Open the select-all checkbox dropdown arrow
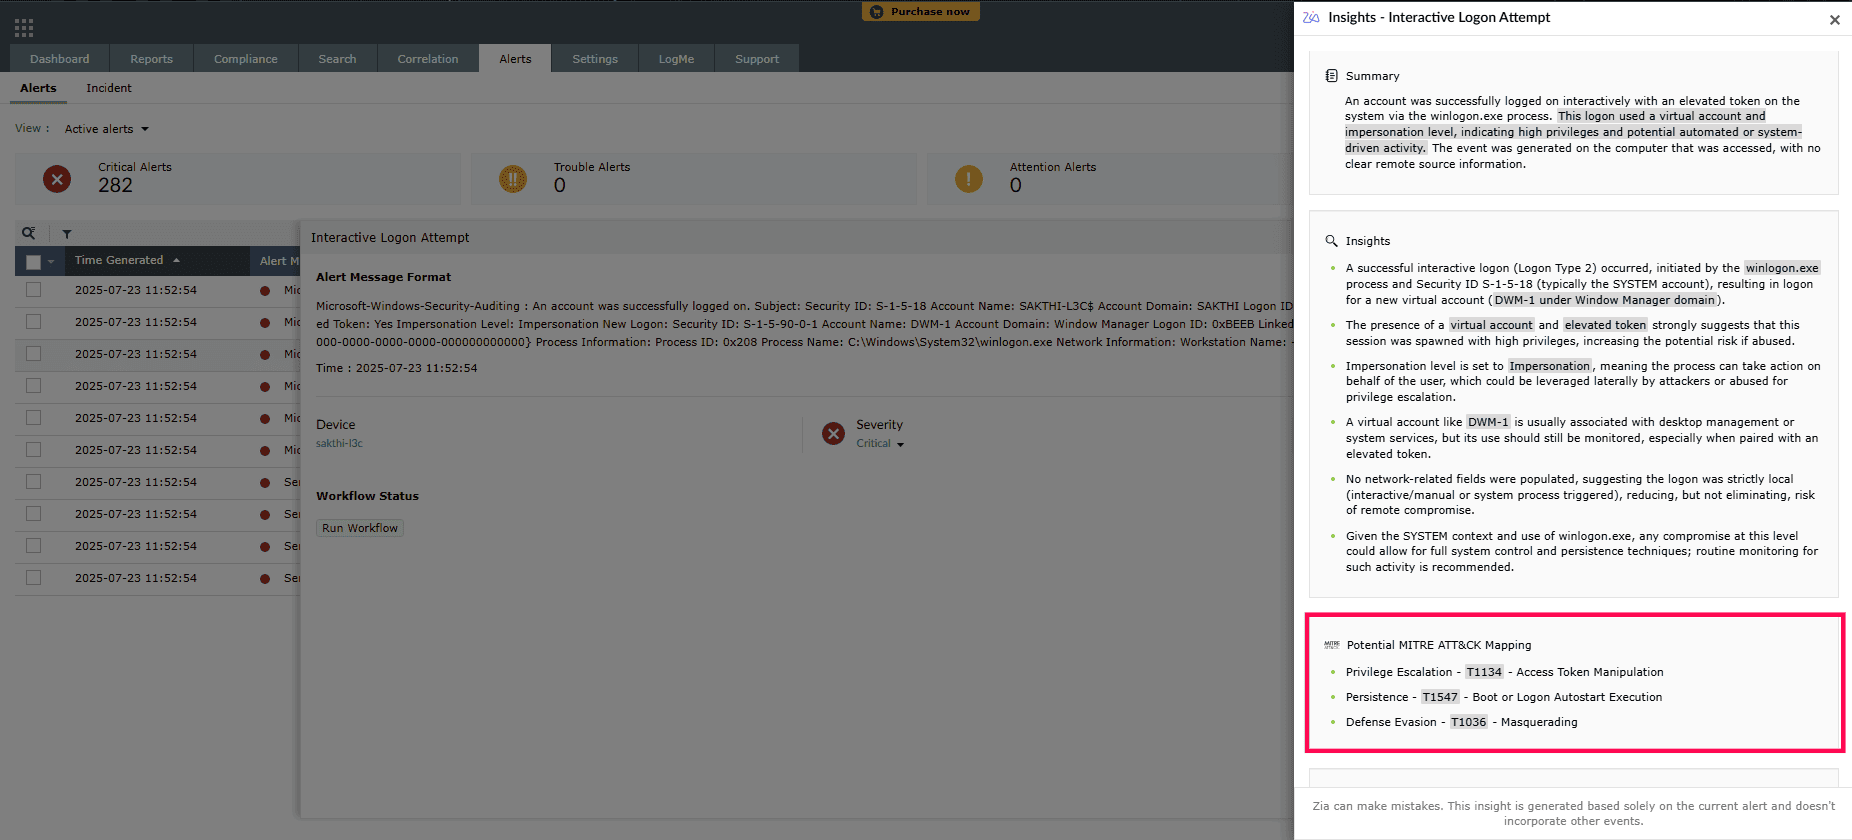The image size is (1852, 840). point(51,262)
